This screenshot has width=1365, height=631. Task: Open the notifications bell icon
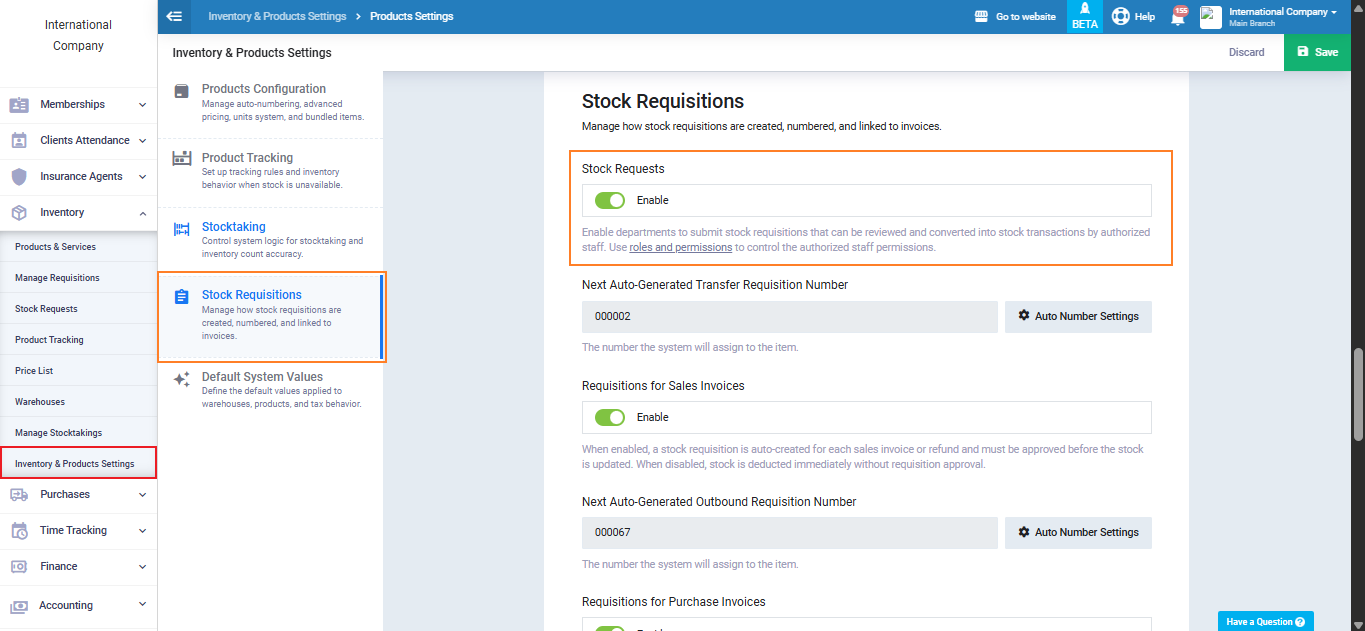coord(1177,17)
